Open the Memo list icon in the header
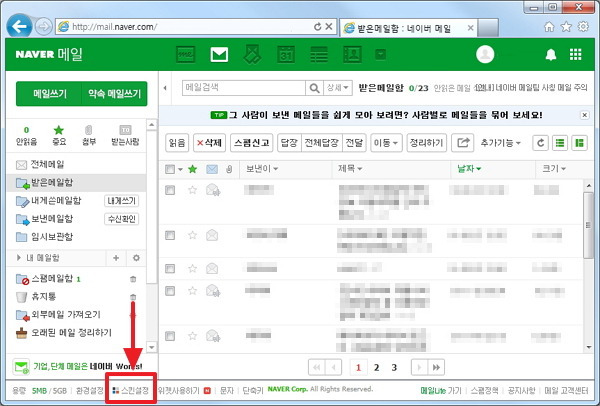Image resolution: width=600 pixels, height=406 pixels. tap(319, 55)
